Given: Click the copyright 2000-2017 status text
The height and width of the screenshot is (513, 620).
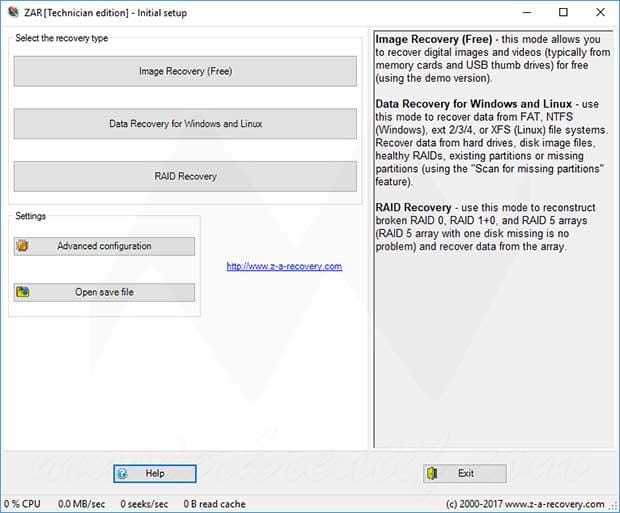Looking at the screenshot, I should (x=525, y=504).
